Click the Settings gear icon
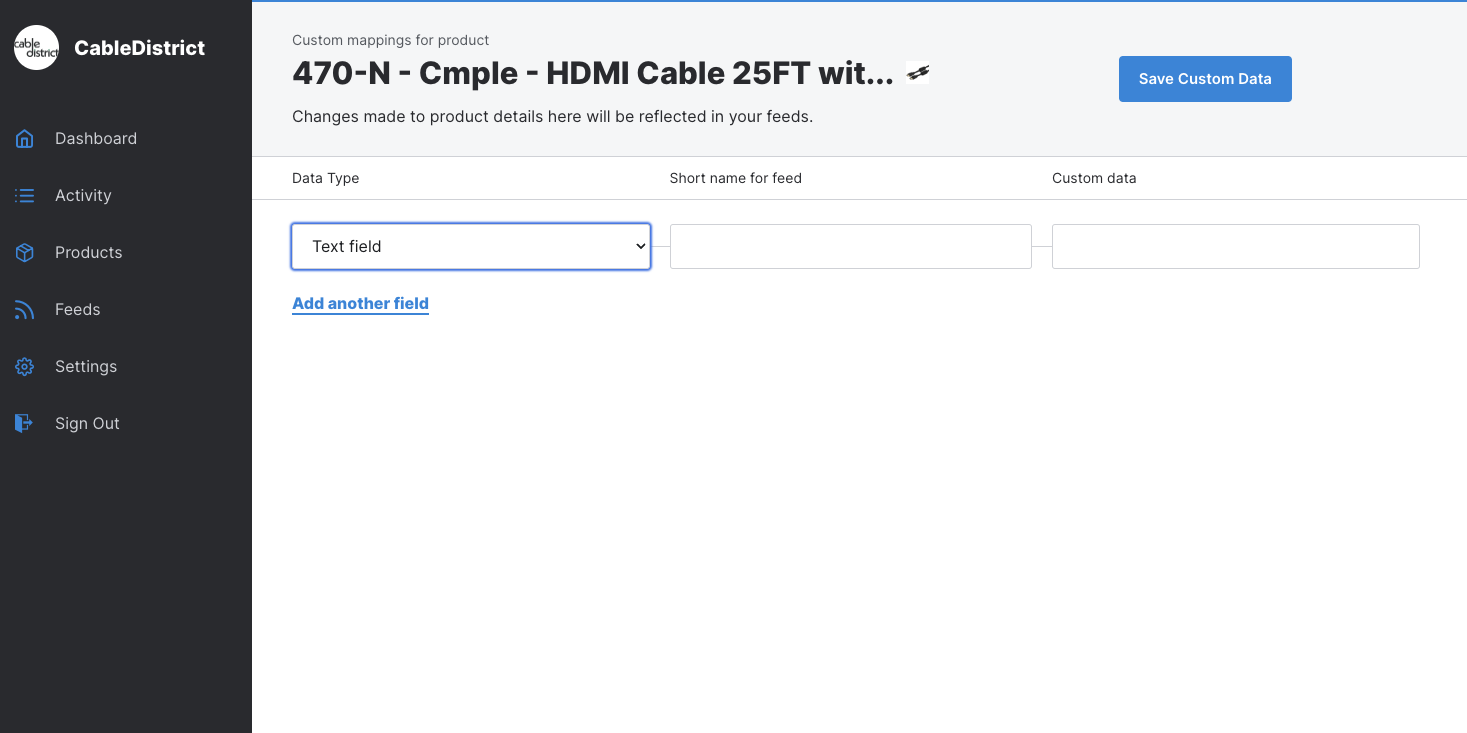The height and width of the screenshot is (733, 1467). 25,367
